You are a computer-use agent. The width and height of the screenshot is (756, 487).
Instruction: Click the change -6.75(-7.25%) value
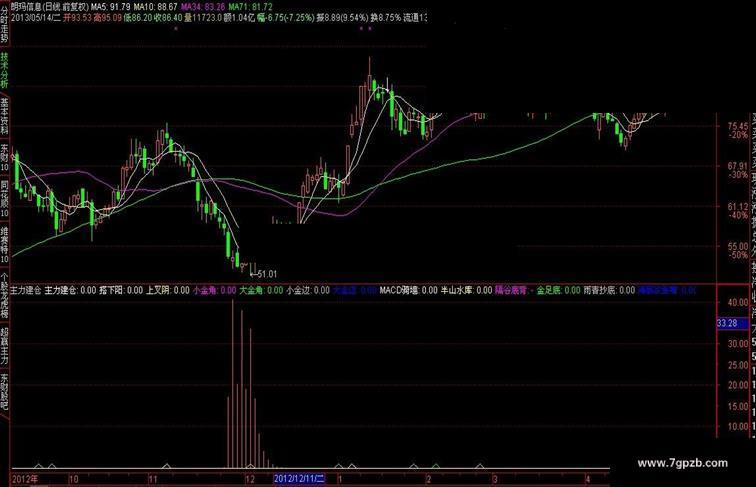point(290,18)
